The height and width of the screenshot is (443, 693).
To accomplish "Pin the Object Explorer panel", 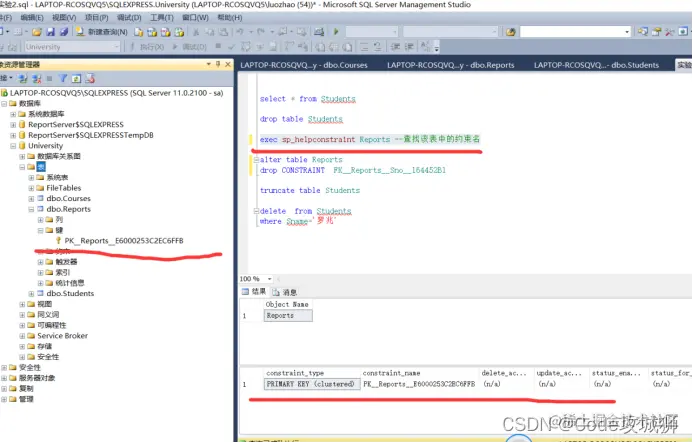I will click(218, 65).
